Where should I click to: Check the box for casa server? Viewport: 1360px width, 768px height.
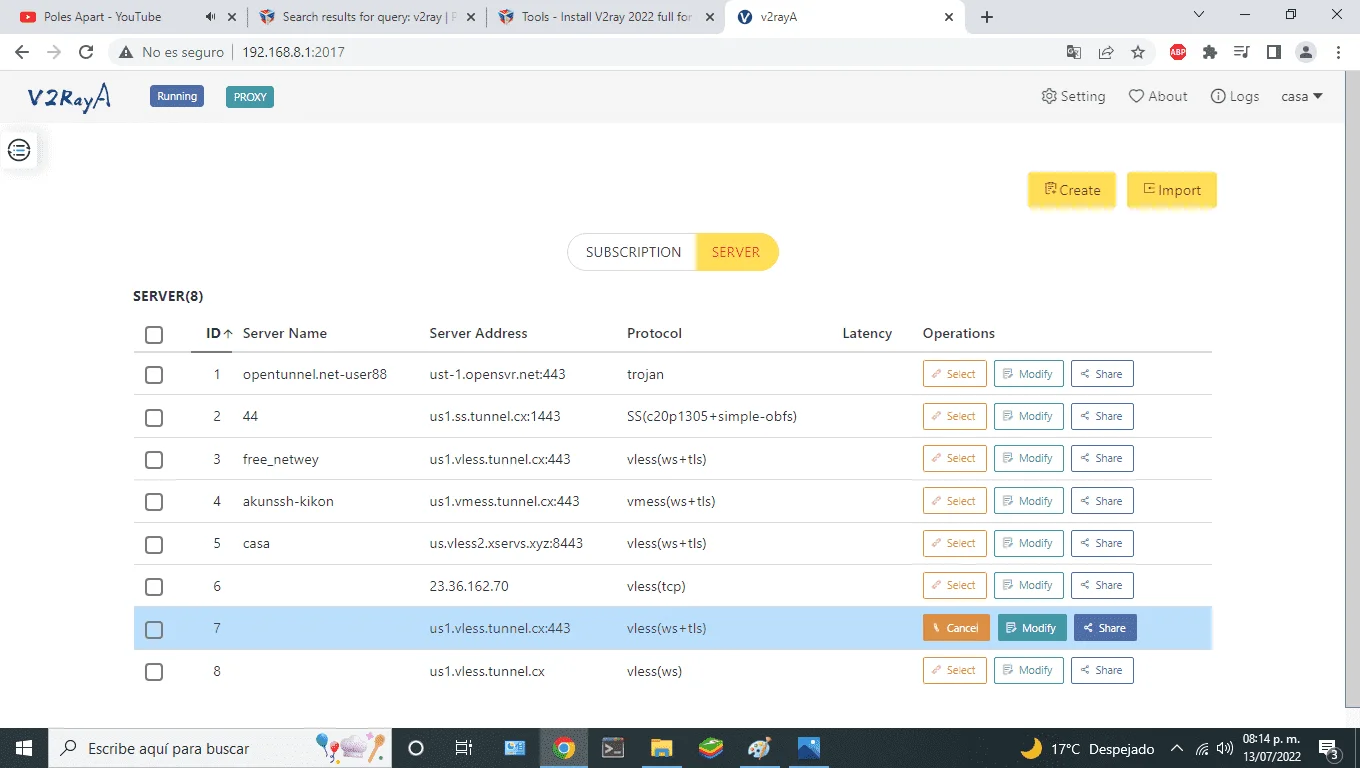tap(154, 544)
